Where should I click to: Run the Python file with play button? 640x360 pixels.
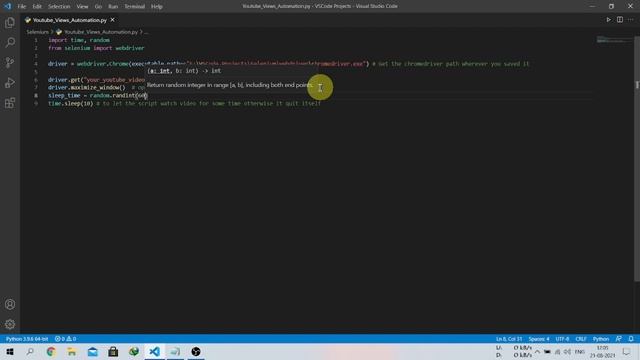point(608,20)
